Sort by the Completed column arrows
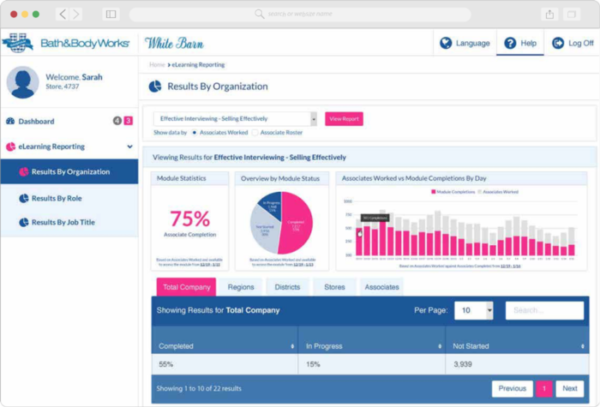600x407 pixels. (292, 346)
